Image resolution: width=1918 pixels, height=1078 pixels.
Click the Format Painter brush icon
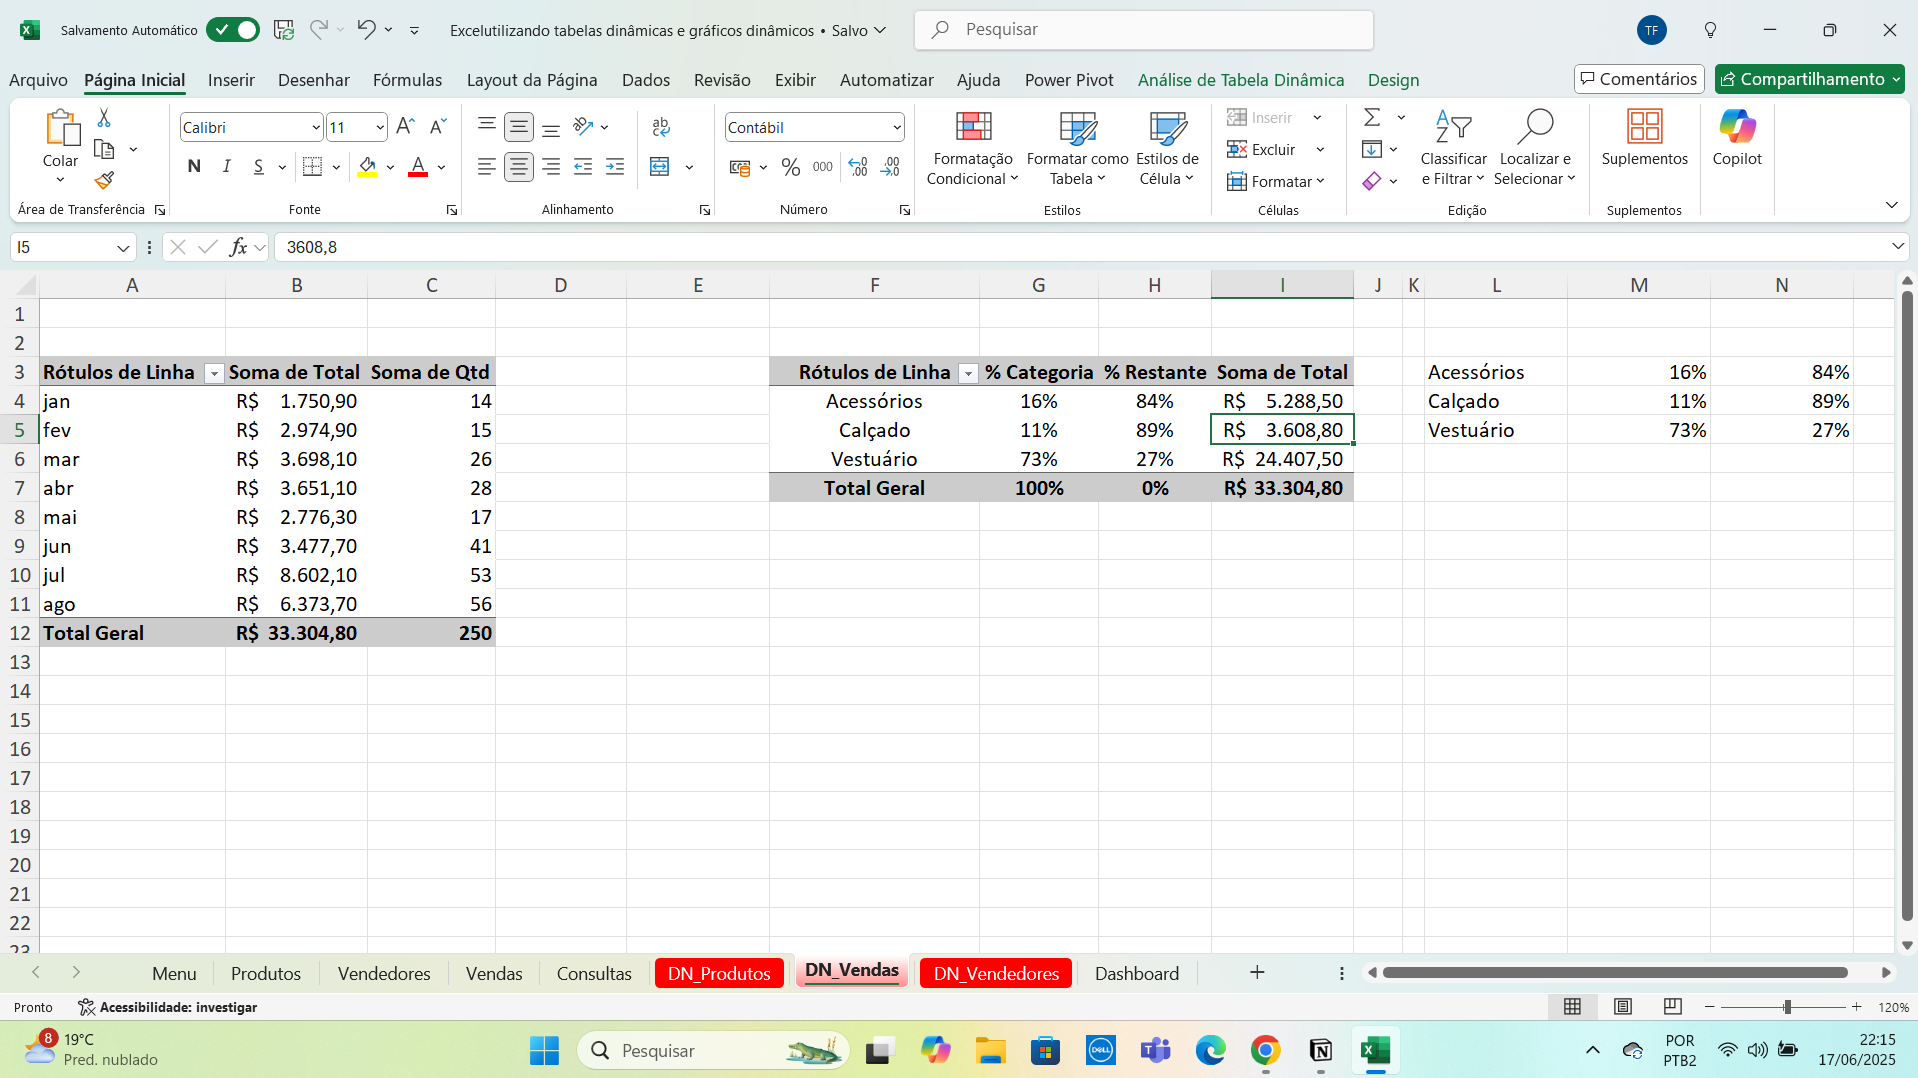(104, 180)
